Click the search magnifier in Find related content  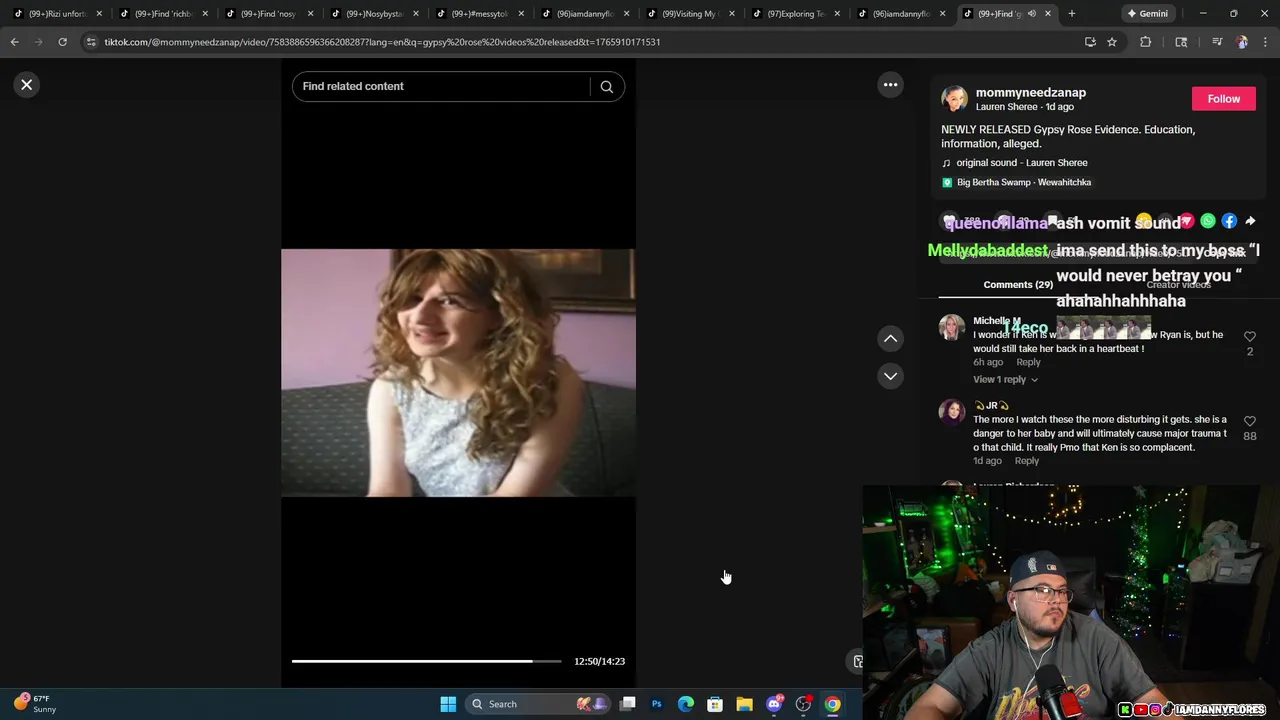point(606,87)
